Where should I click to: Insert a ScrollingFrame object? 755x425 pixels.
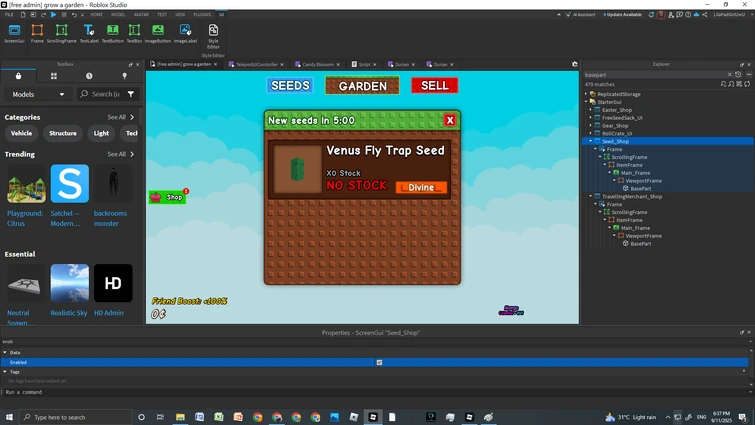(62, 33)
